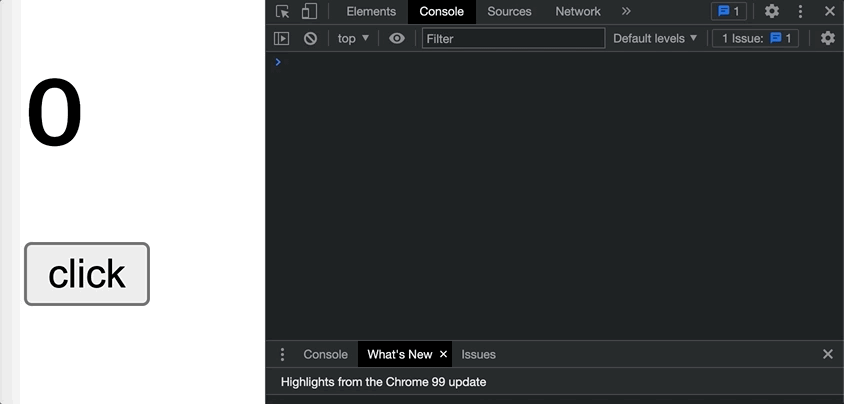844x404 pixels.
Task: Focus the console Filter input field
Action: point(514,39)
